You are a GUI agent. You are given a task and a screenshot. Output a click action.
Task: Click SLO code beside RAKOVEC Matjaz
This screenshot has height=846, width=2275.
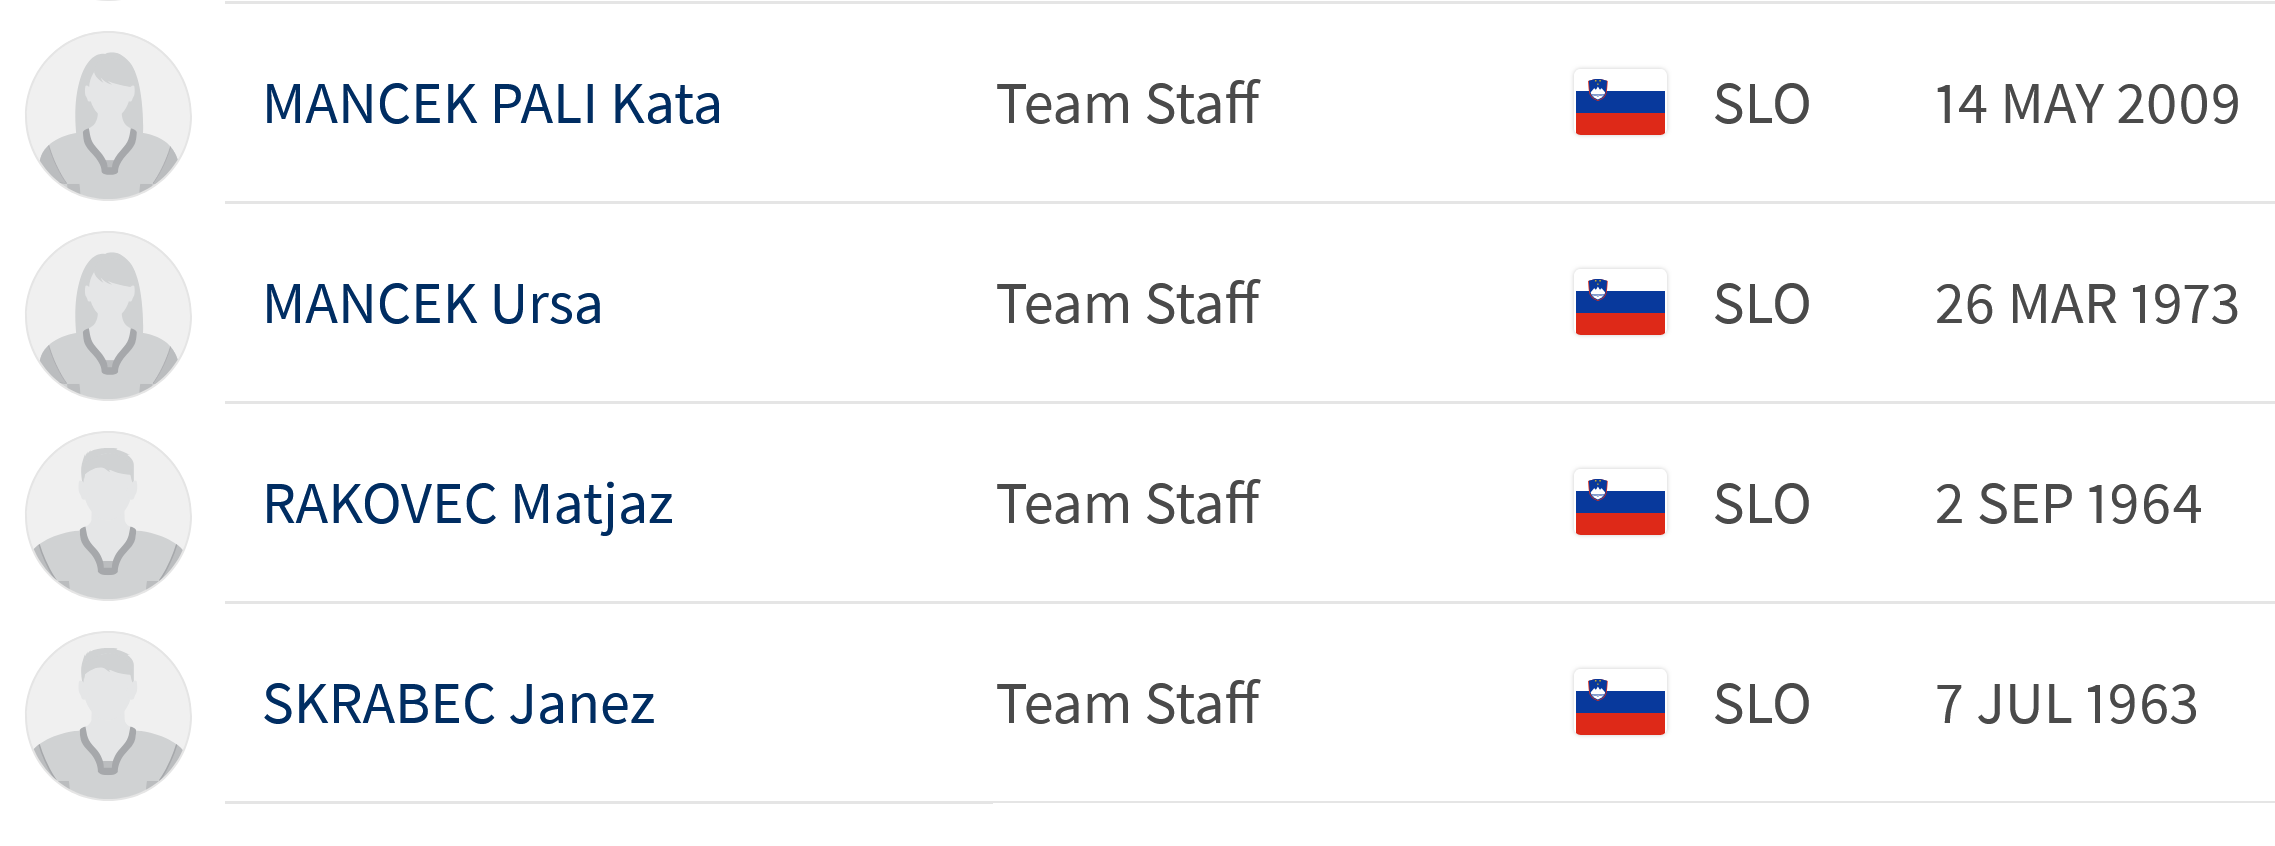click(1762, 504)
